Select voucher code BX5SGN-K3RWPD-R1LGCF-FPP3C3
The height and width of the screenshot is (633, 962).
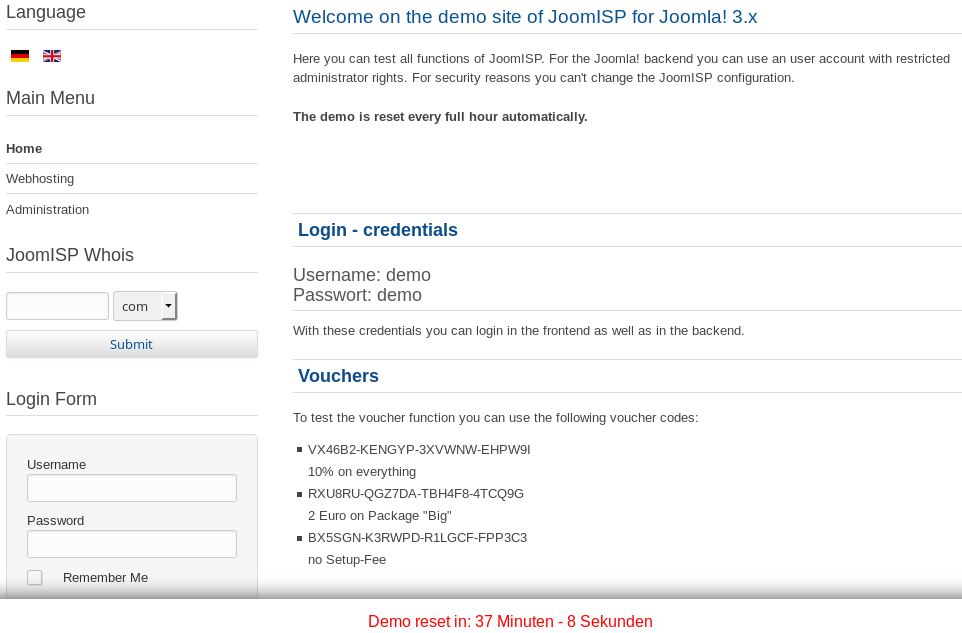coord(417,538)
